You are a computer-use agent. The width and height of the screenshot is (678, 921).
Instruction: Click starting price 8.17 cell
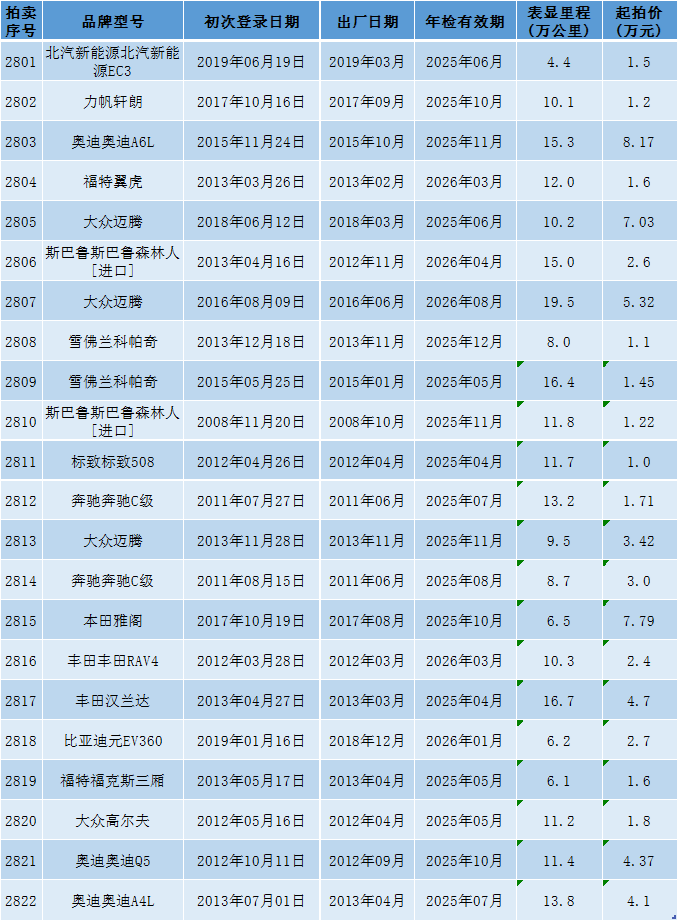point(639,142)
